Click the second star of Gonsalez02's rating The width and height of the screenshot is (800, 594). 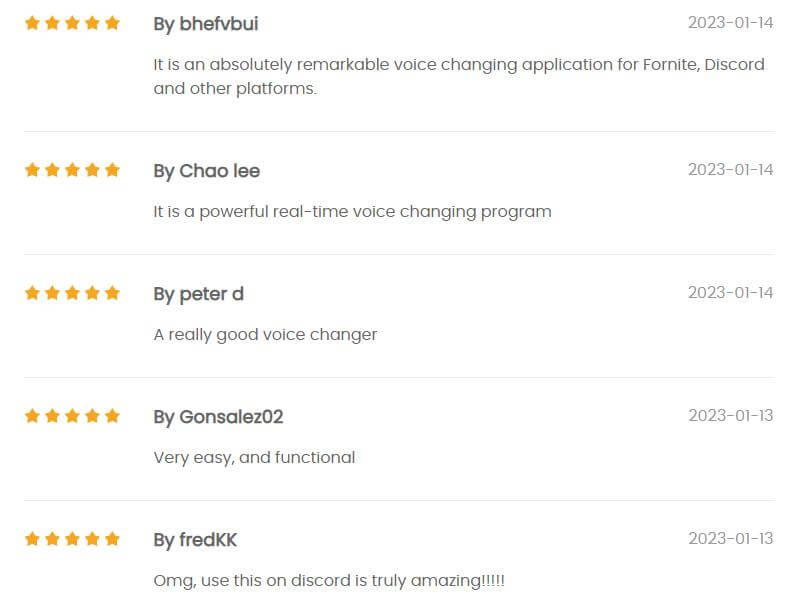coord(53,416)
